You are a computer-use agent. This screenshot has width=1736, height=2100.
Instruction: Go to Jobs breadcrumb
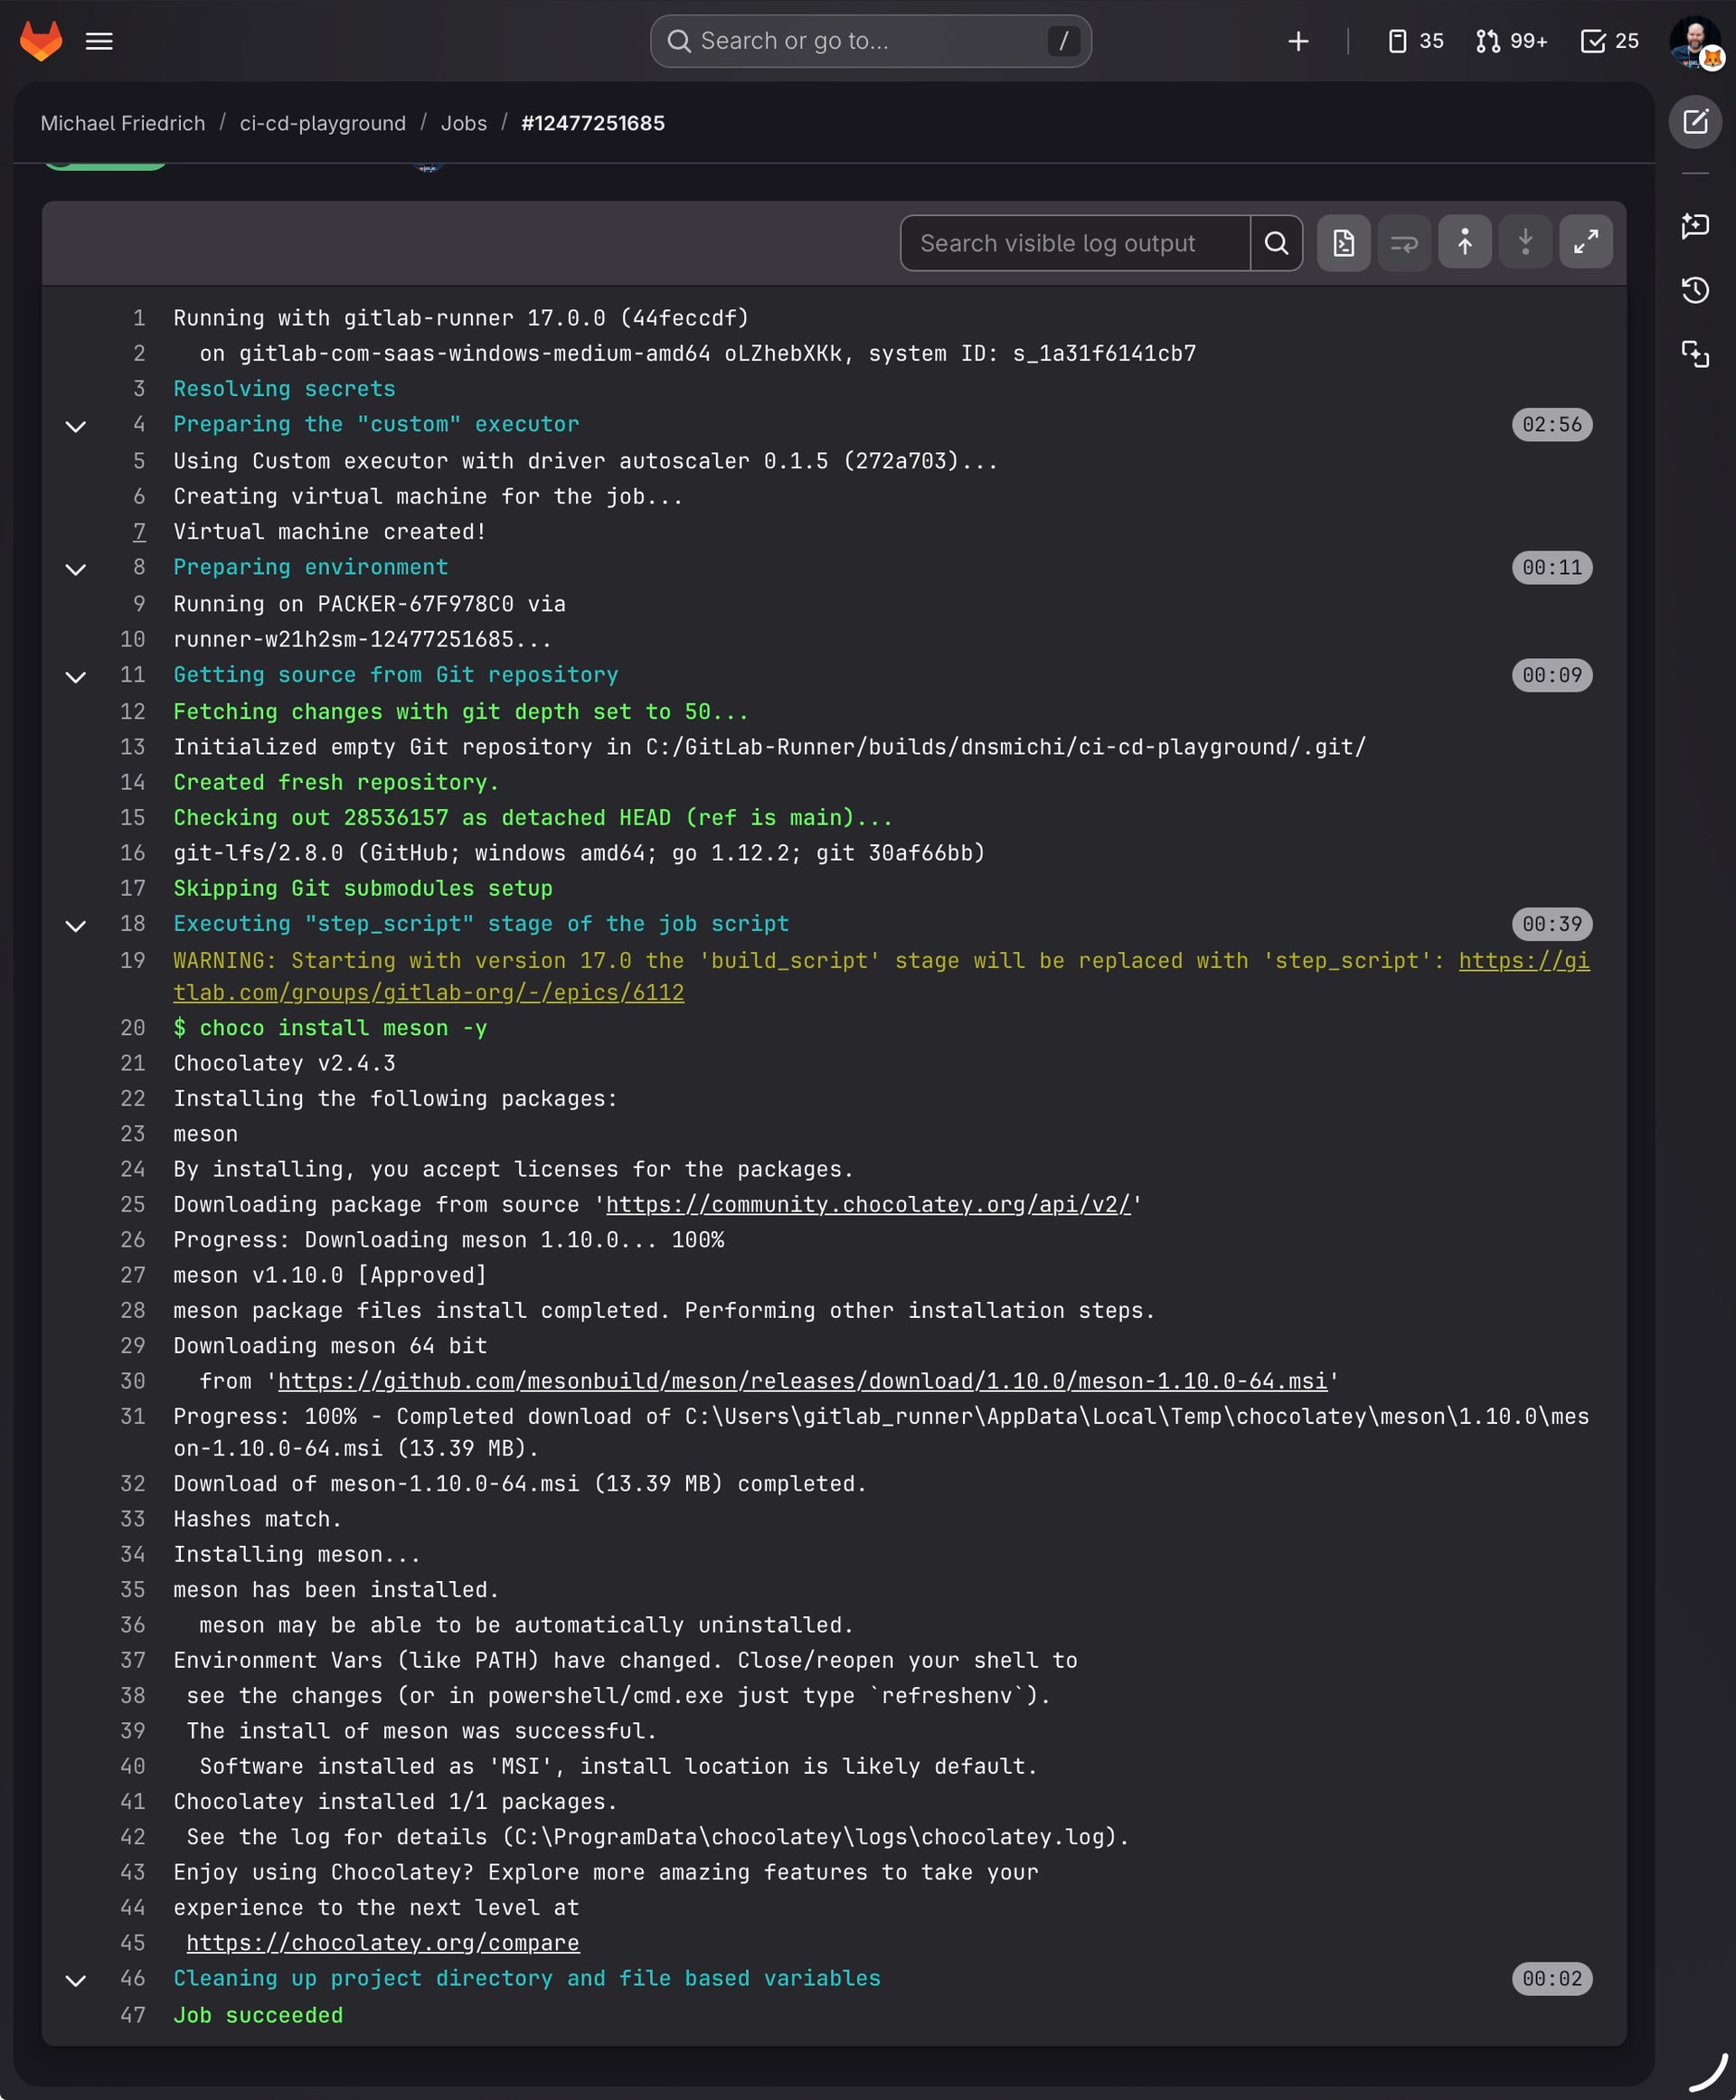click(464, 123)
